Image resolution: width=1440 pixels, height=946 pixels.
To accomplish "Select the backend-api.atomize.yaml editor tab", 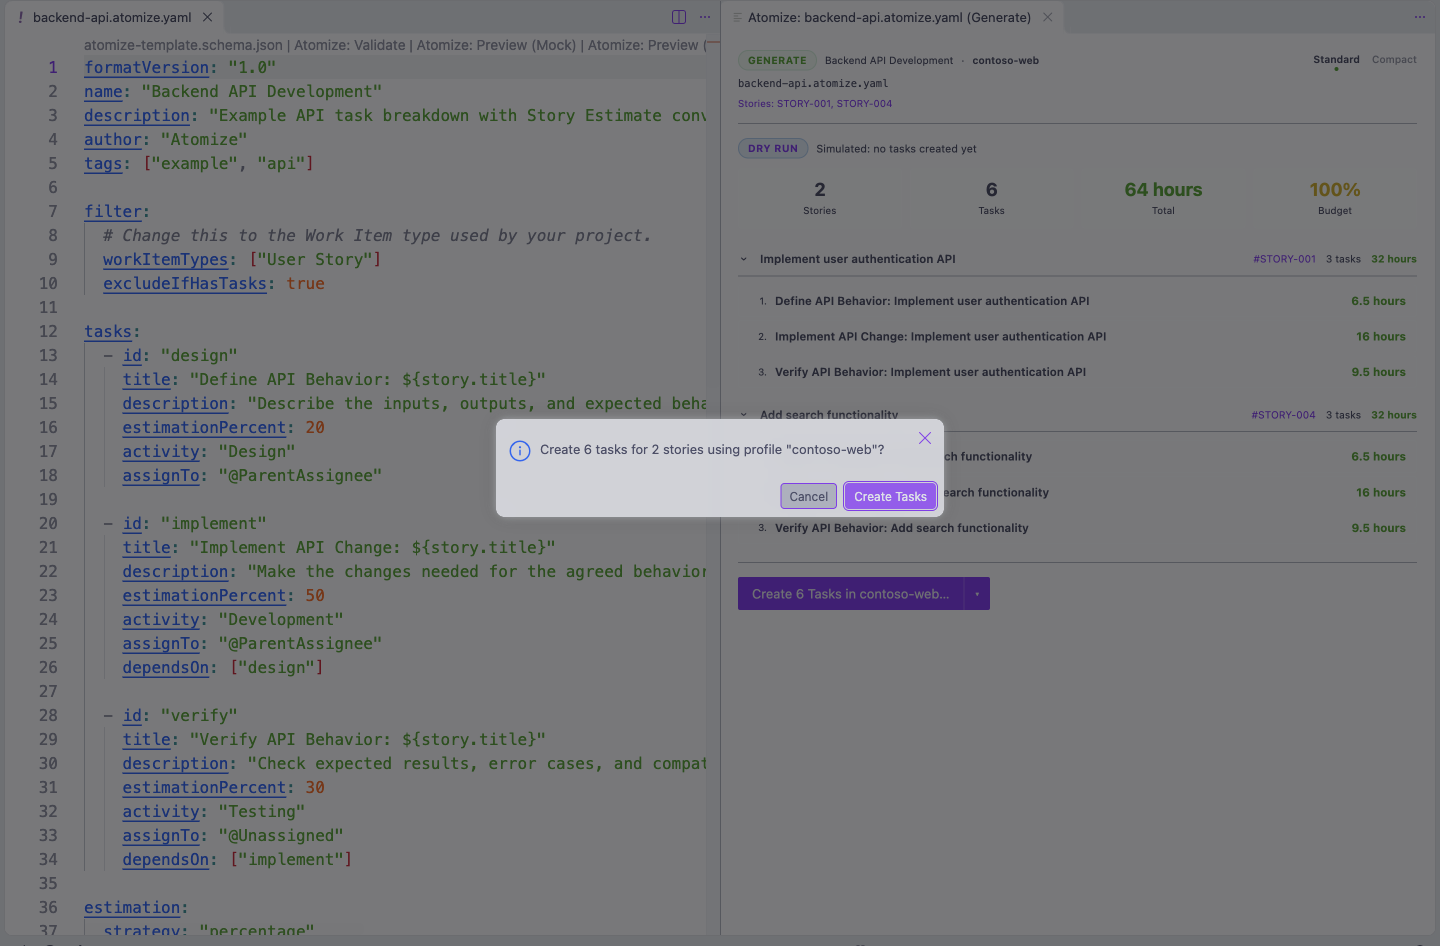I will pos(112,17).
